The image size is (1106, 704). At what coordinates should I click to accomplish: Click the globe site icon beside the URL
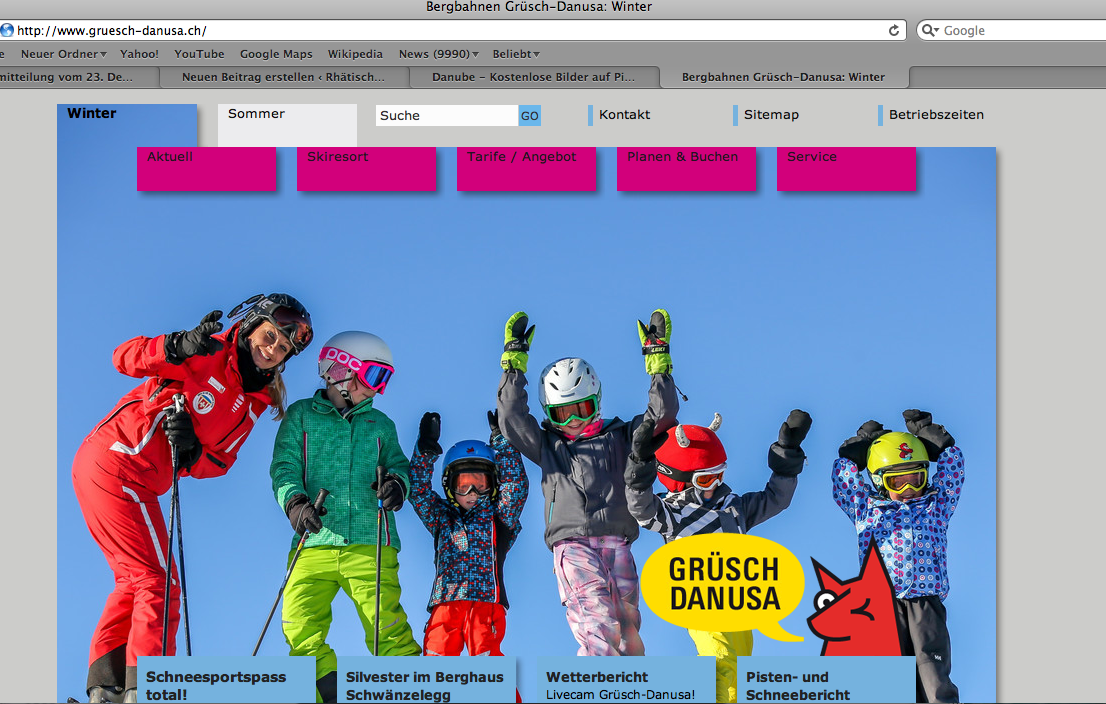[7, 30]
